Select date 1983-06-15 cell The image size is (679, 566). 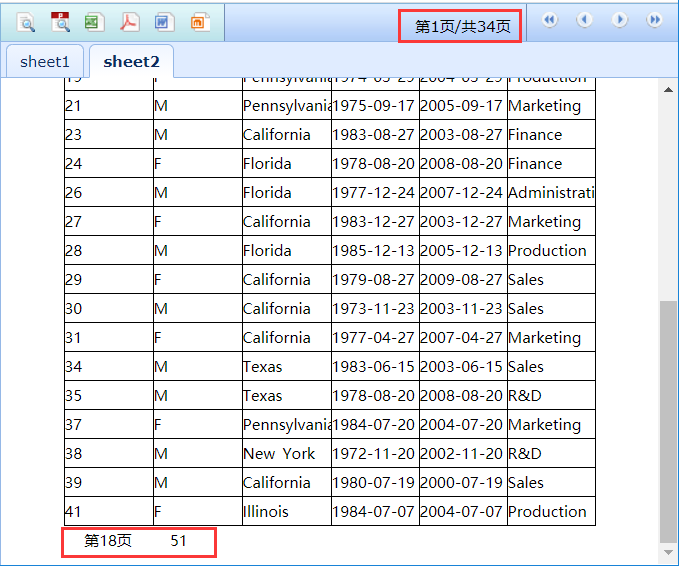click(x=375, y=366)
